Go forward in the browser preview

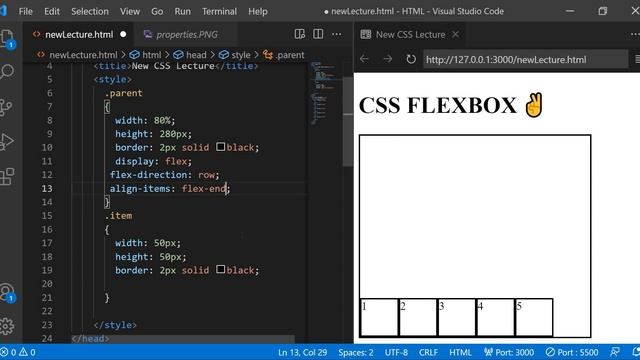(387, 59)
